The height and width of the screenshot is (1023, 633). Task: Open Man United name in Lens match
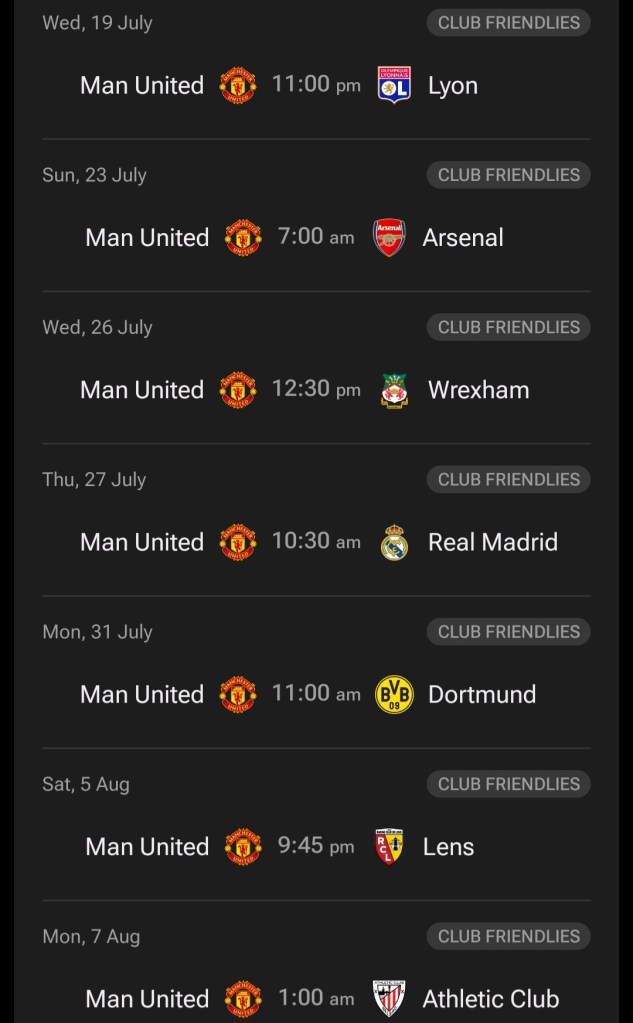coord(147,846)
